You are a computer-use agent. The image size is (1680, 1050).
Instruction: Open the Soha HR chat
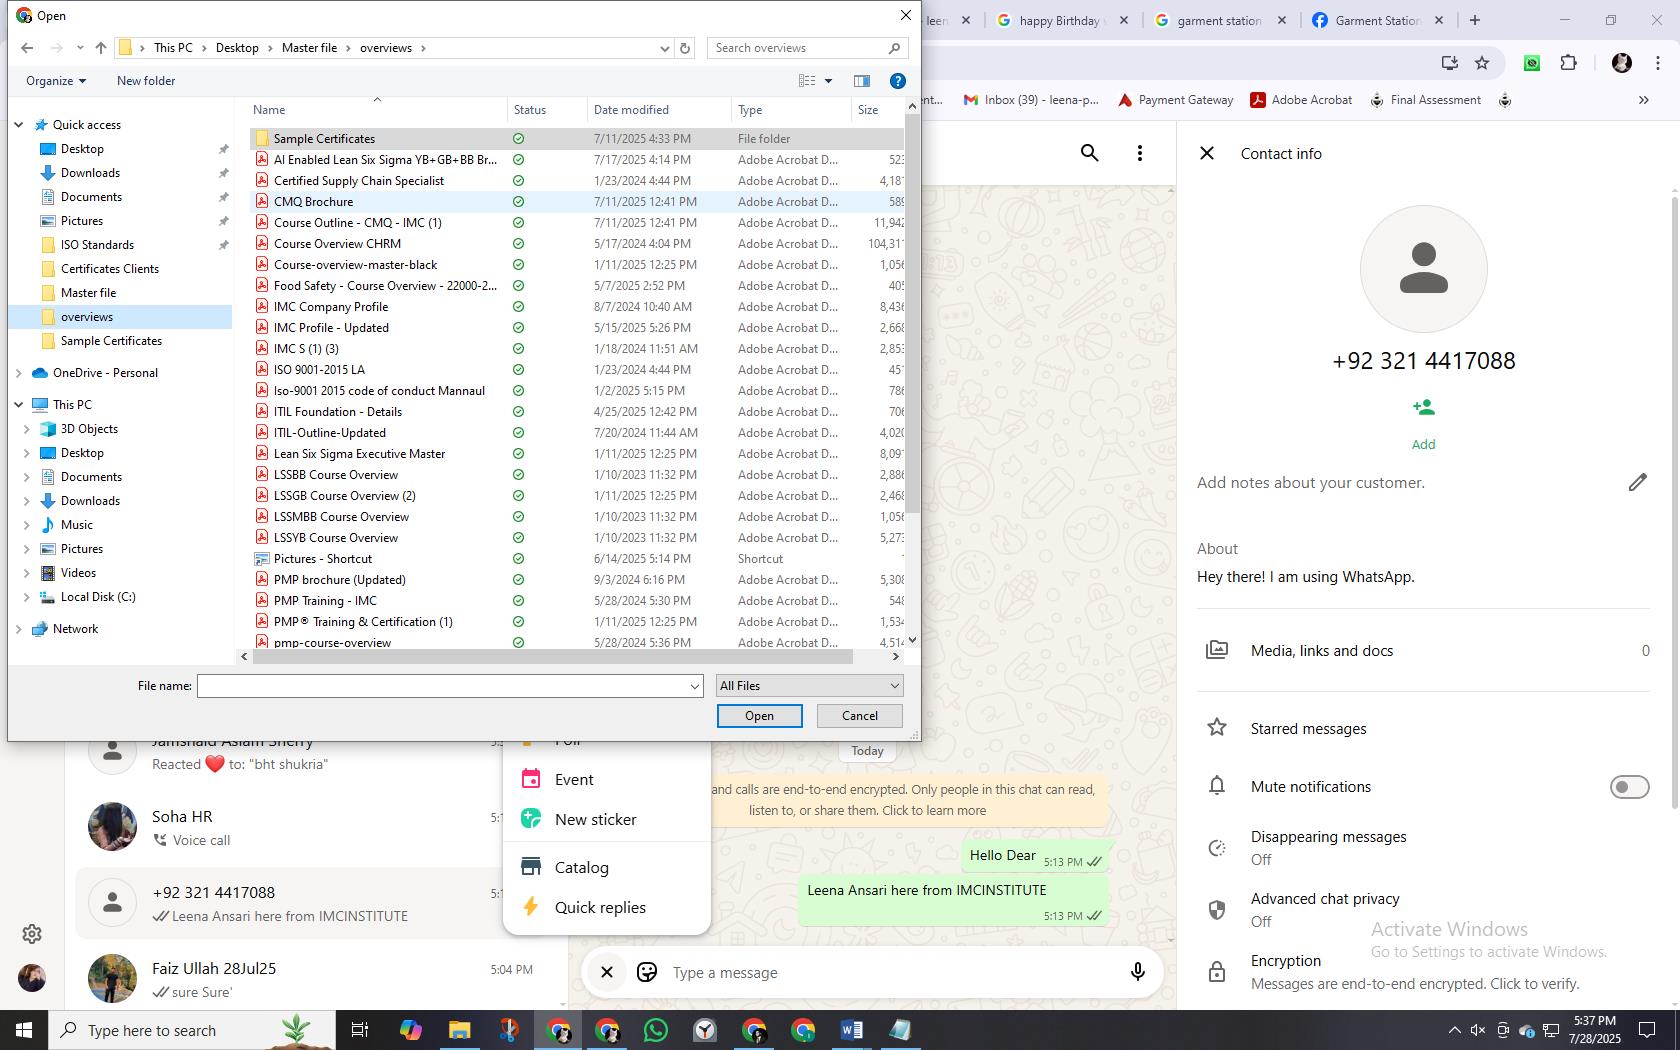[x=320, y=828]
